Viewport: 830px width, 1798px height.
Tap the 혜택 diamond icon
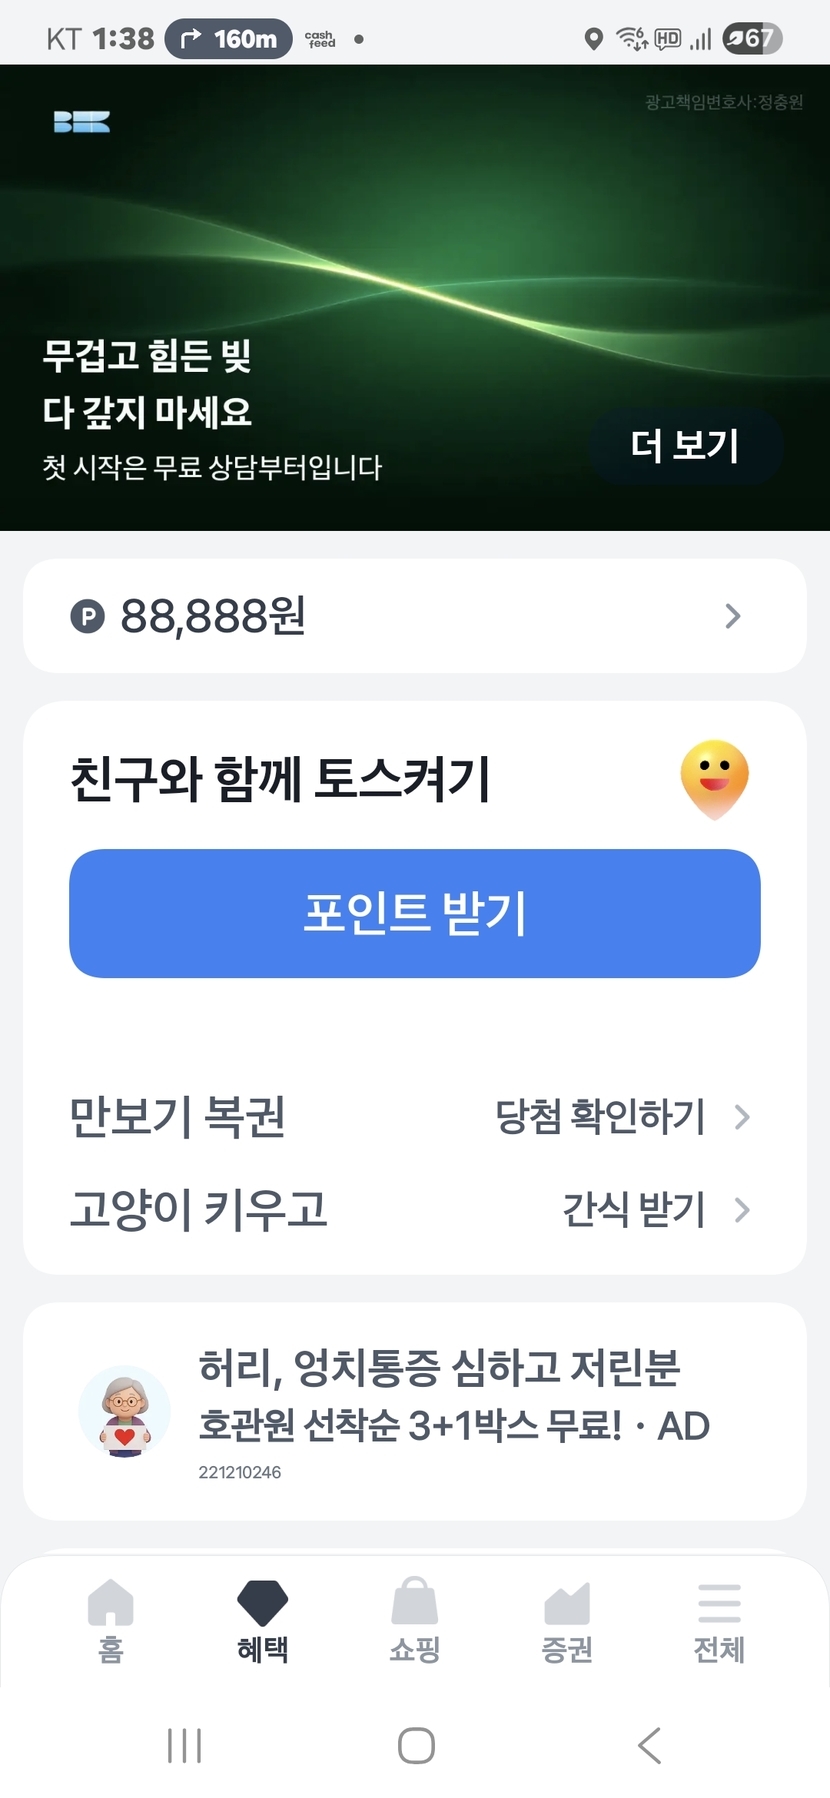coord(262,1603)
